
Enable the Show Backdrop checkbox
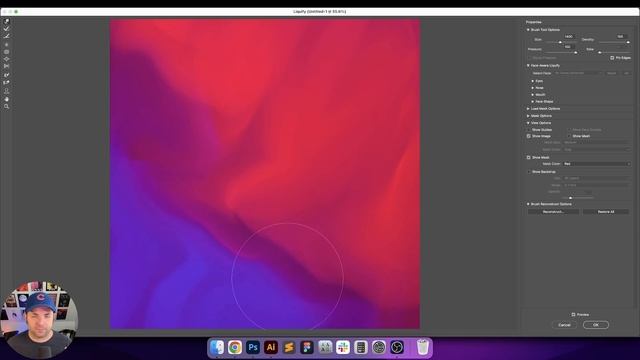[529, 172]
